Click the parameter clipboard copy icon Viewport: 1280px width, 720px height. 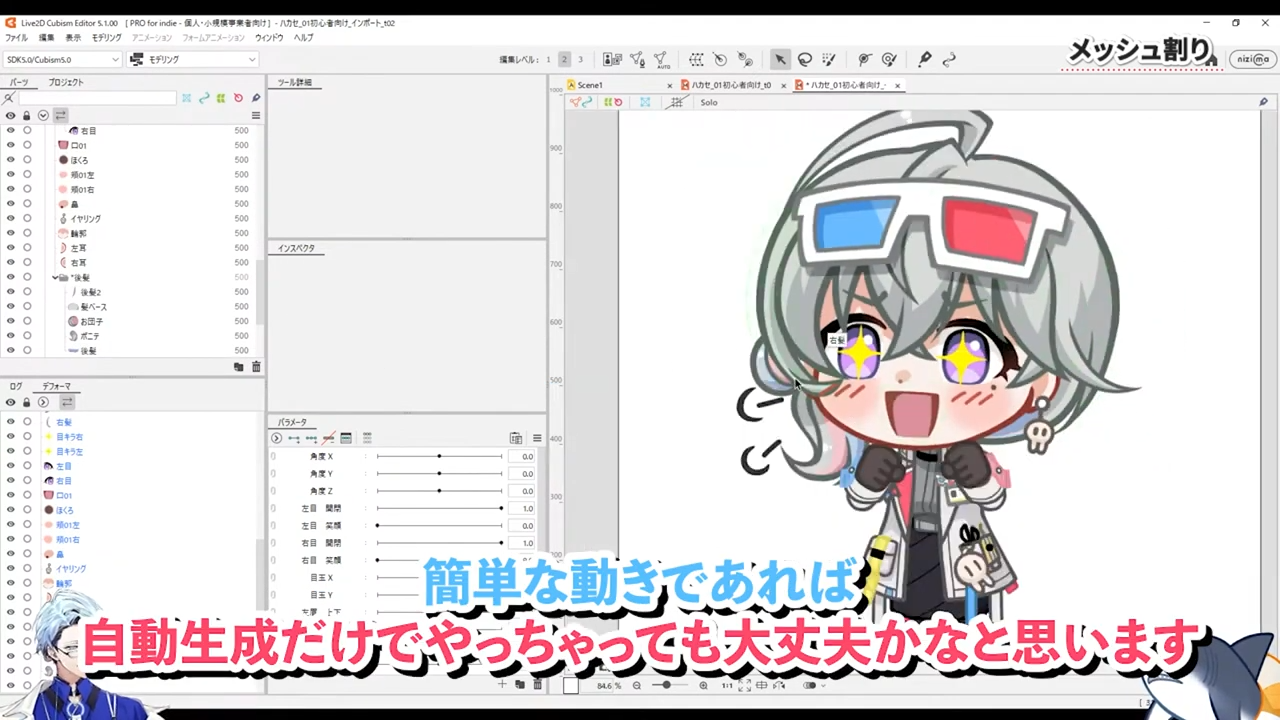[x=516, y=438]
